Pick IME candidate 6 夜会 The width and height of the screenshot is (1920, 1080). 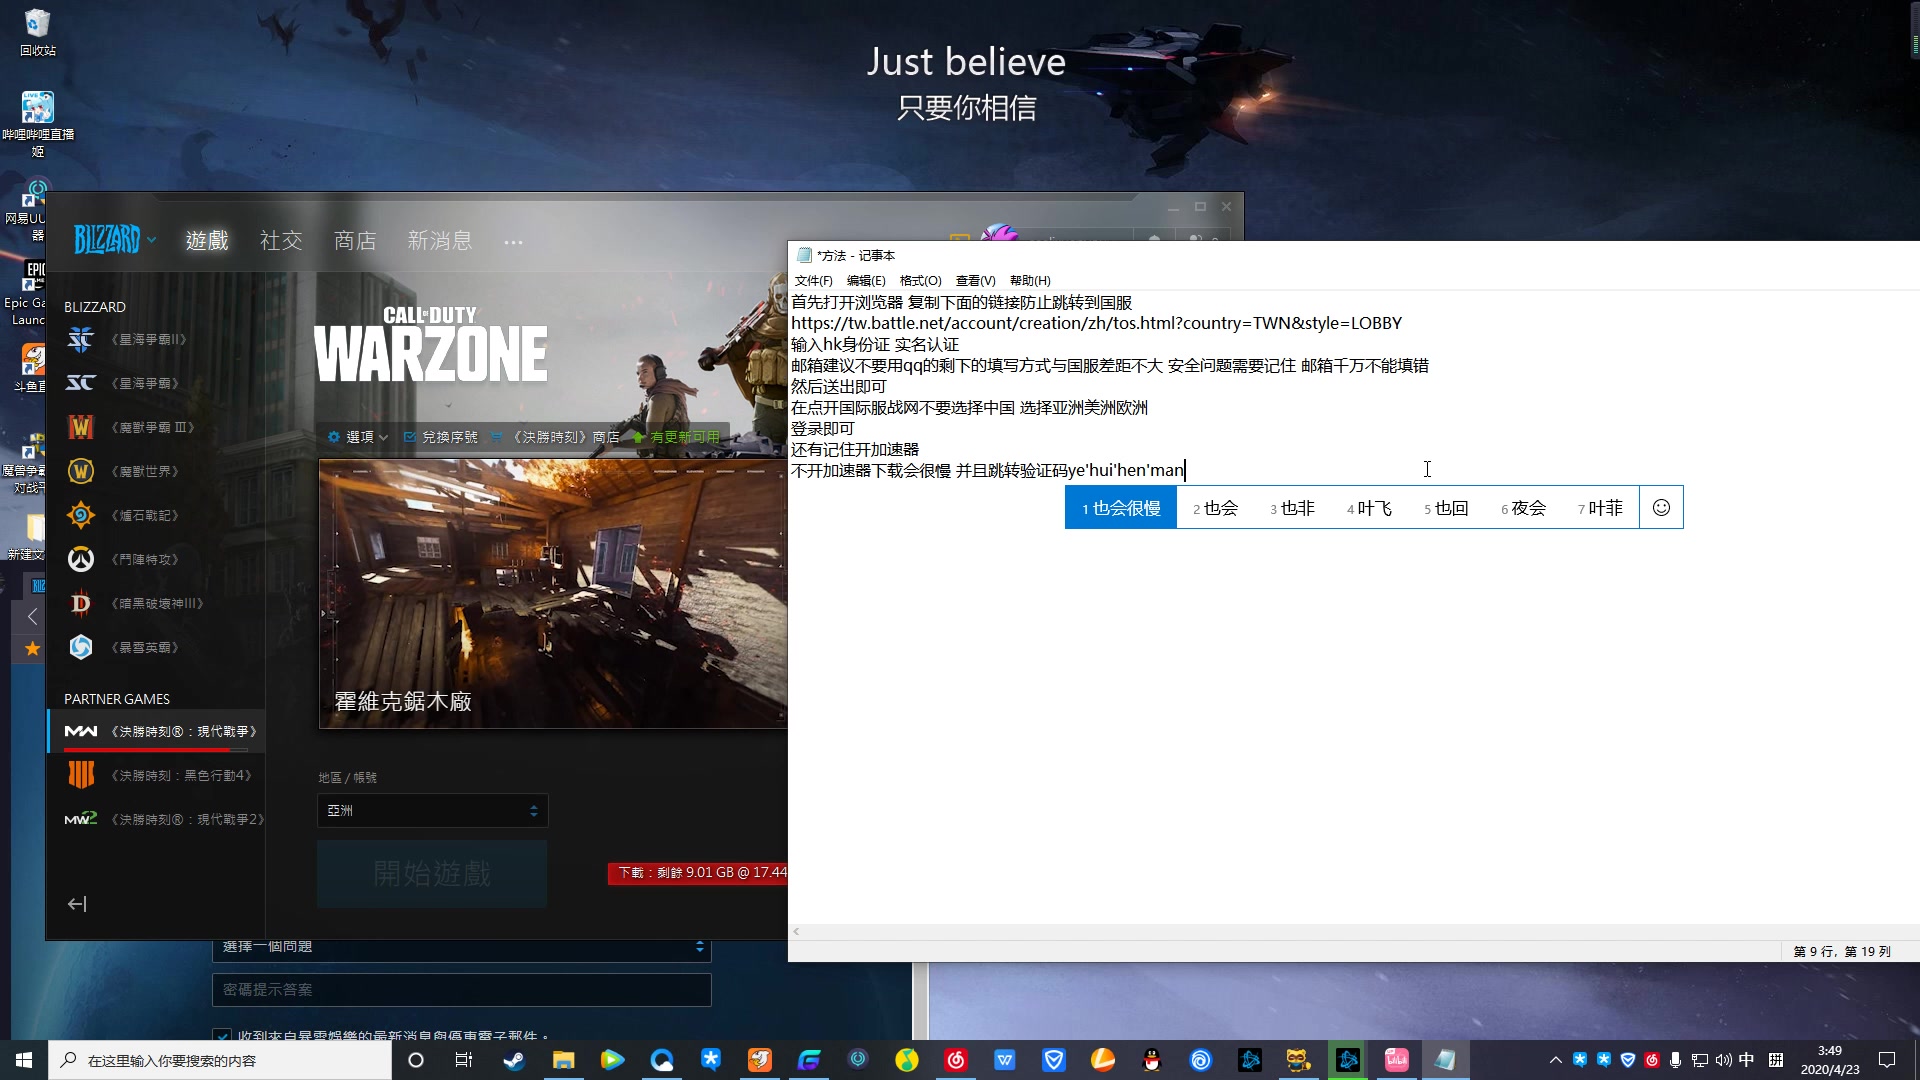pos(1523,508)
